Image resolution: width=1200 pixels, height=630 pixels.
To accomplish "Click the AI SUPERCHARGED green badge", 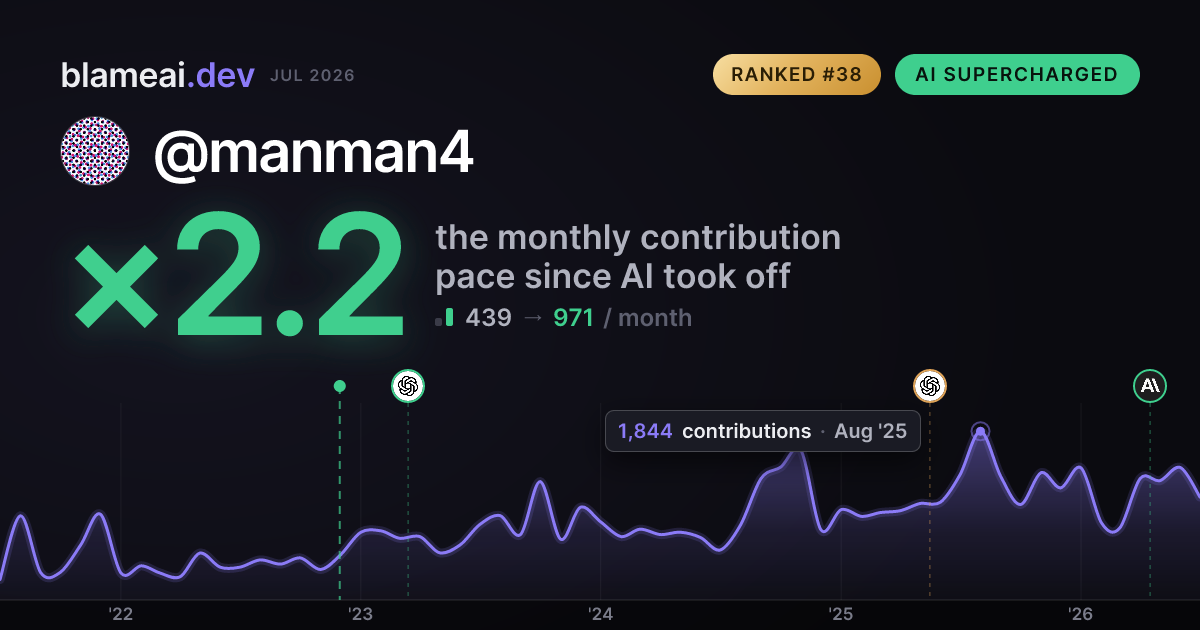I will tap(1017, 75).
